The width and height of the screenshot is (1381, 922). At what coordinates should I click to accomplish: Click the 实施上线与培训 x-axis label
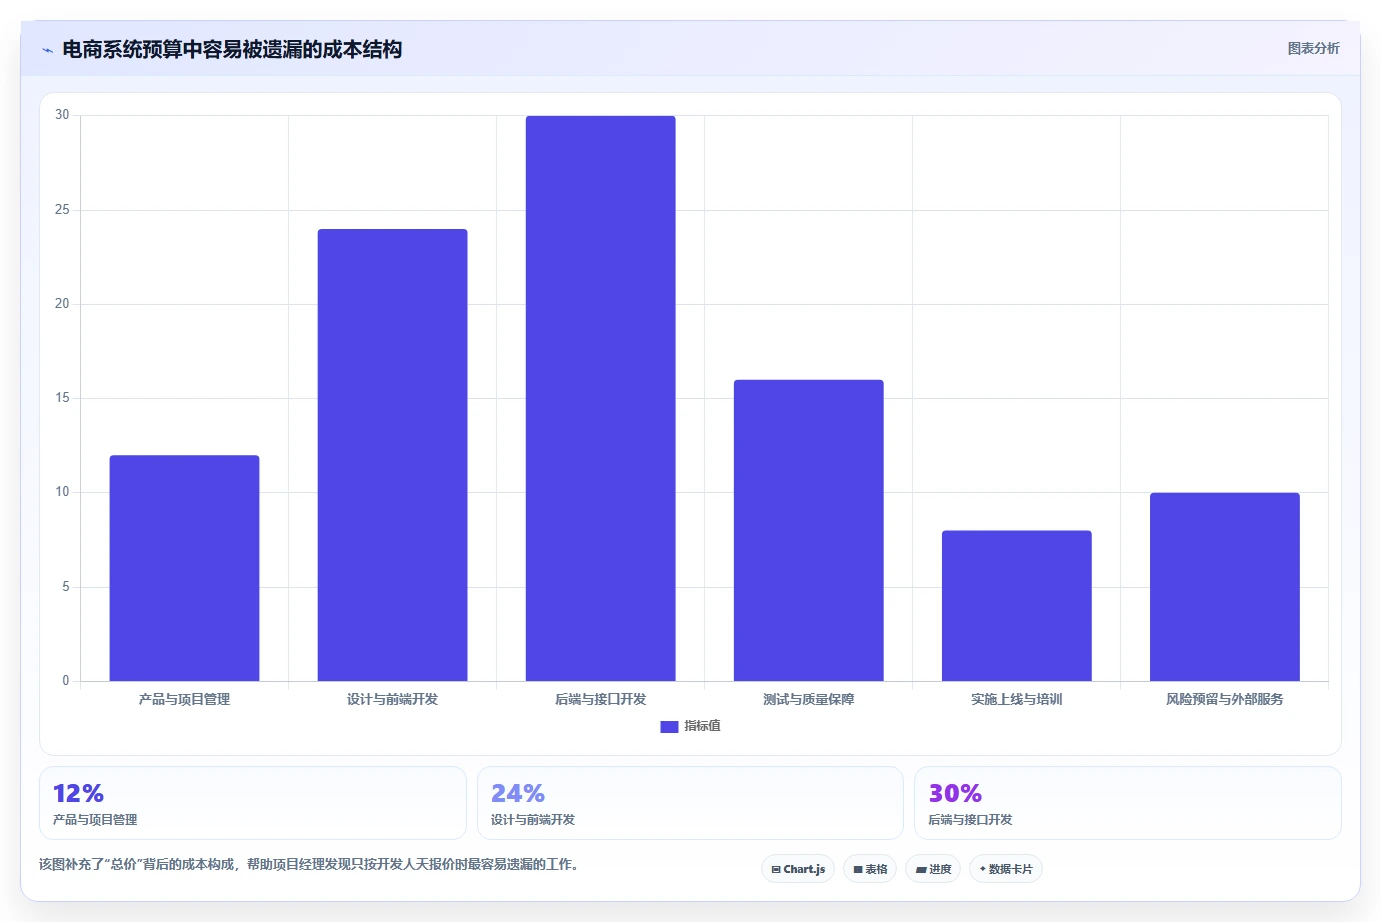1016,699
